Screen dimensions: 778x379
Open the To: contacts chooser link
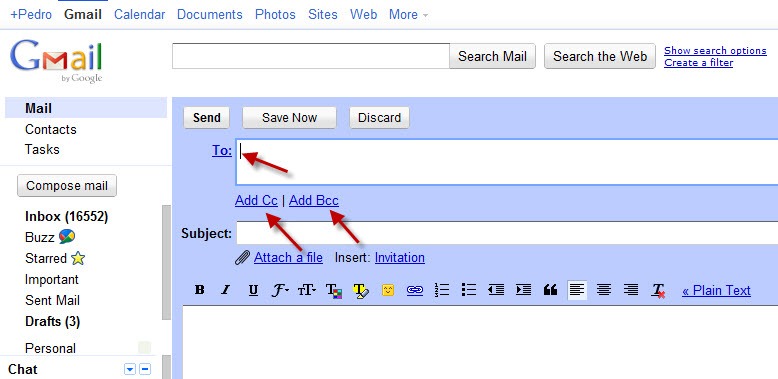[x=222, y=150]
